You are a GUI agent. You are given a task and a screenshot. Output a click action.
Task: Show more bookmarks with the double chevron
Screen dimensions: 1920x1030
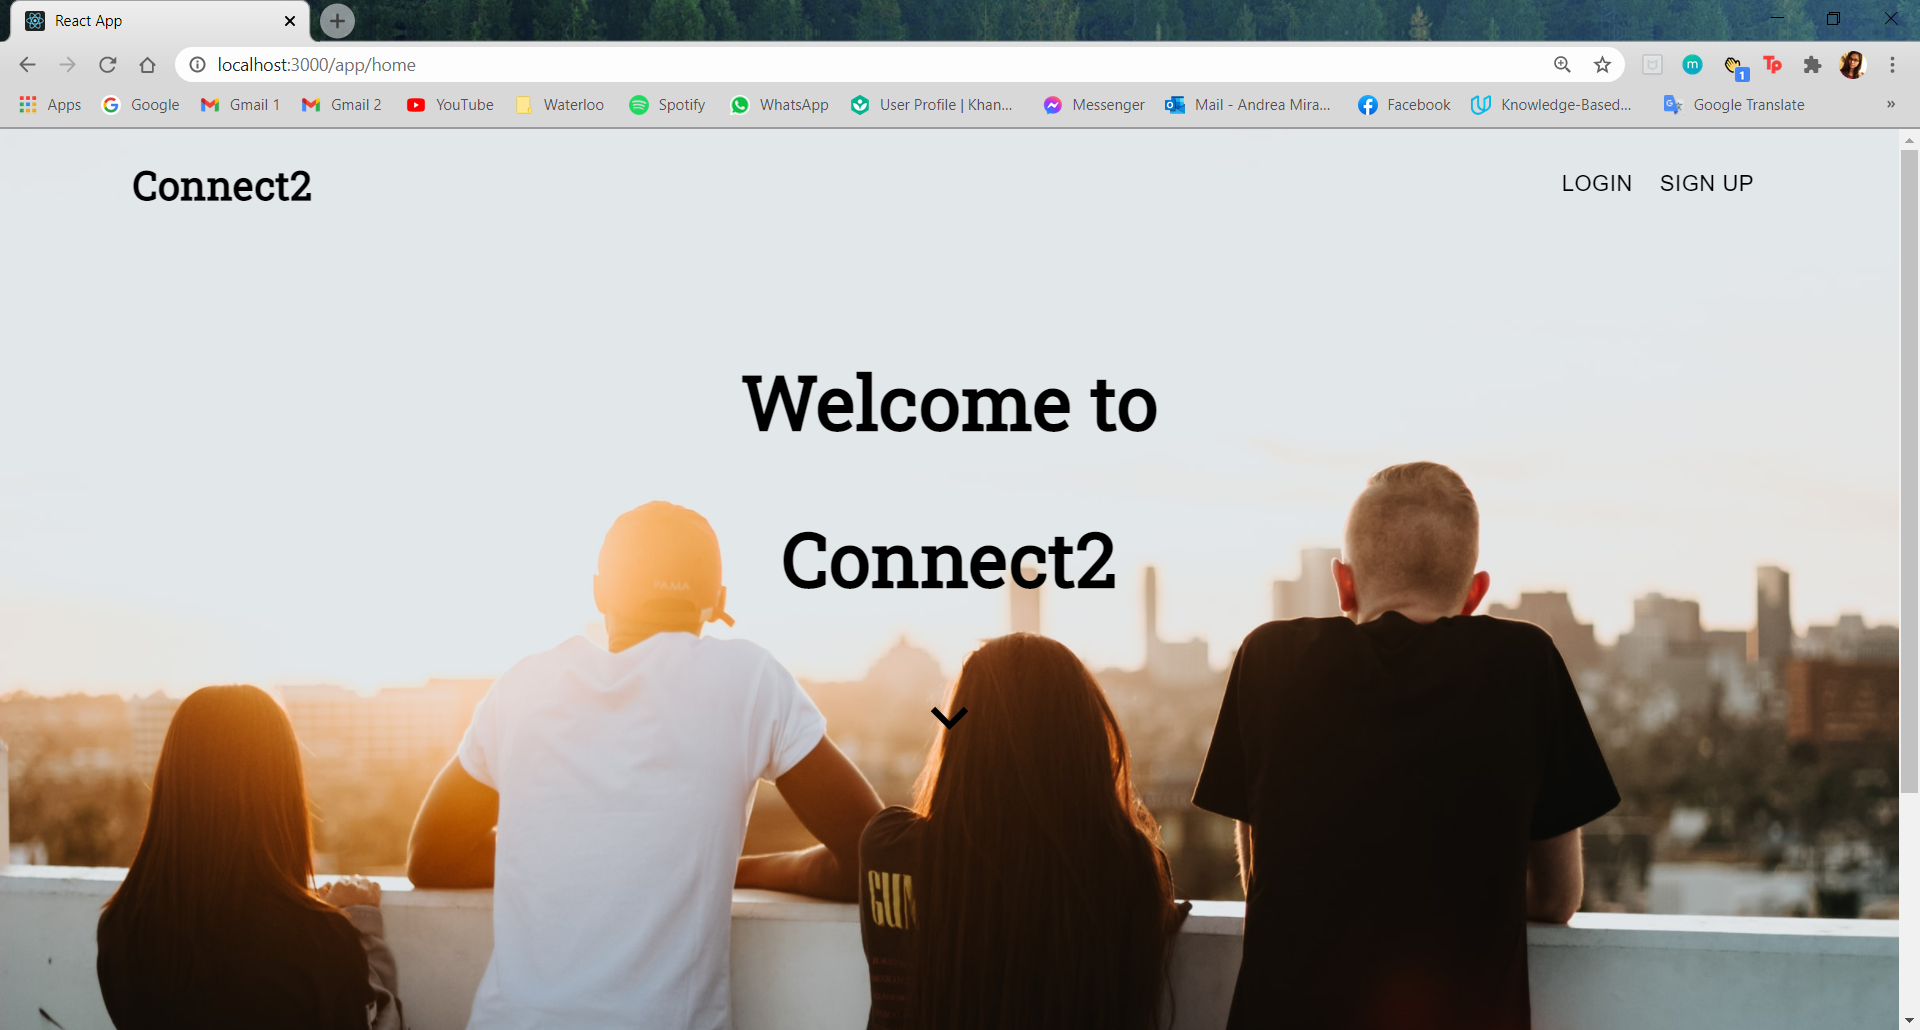1890,104
